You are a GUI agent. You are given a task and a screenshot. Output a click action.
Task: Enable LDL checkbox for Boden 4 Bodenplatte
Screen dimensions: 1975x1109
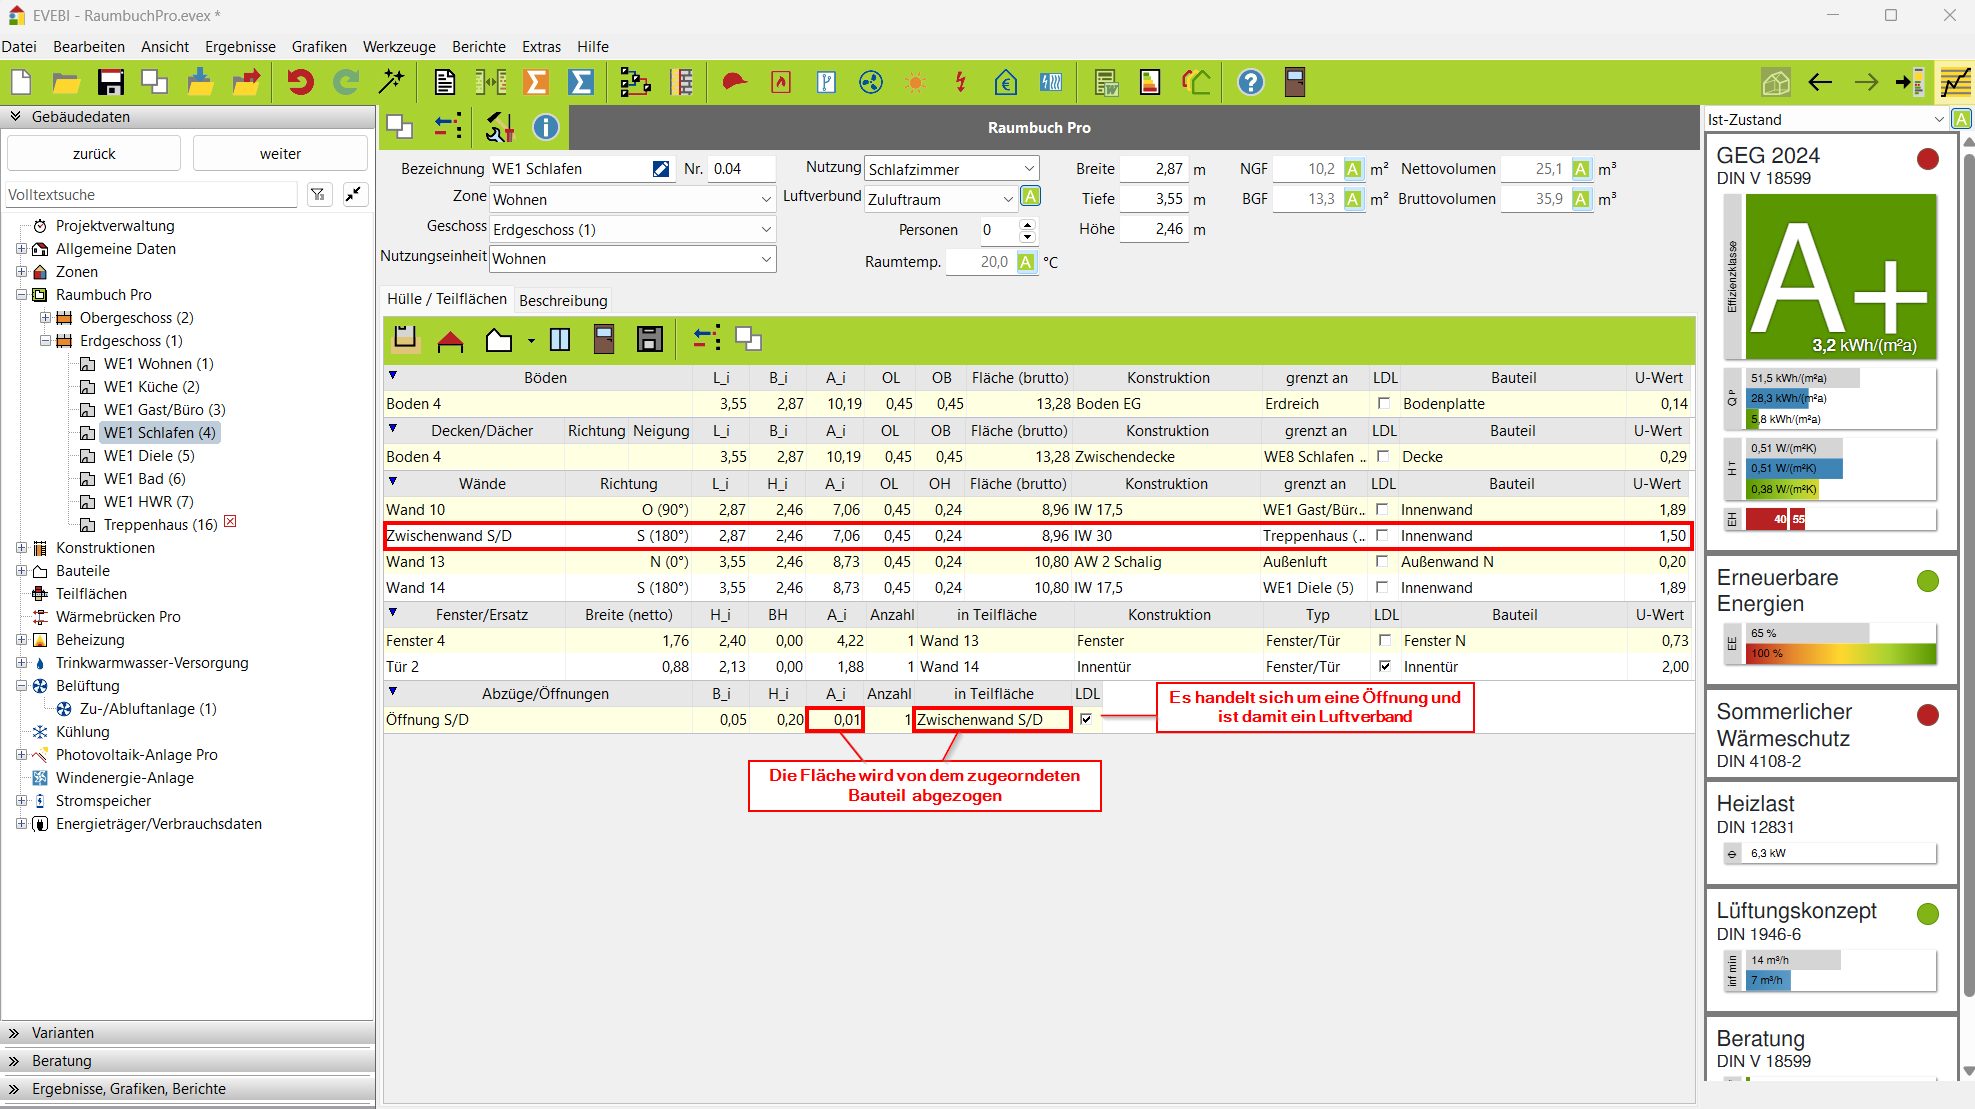[x=1384, y=404]
